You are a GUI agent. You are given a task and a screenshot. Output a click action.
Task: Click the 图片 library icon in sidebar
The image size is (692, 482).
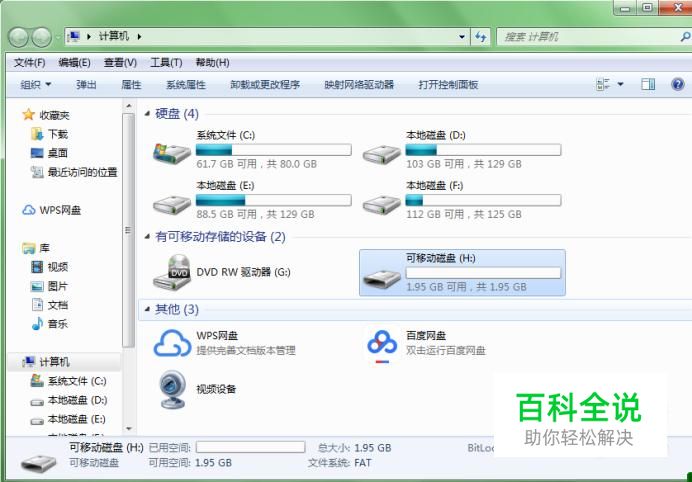tap(37, 286)
